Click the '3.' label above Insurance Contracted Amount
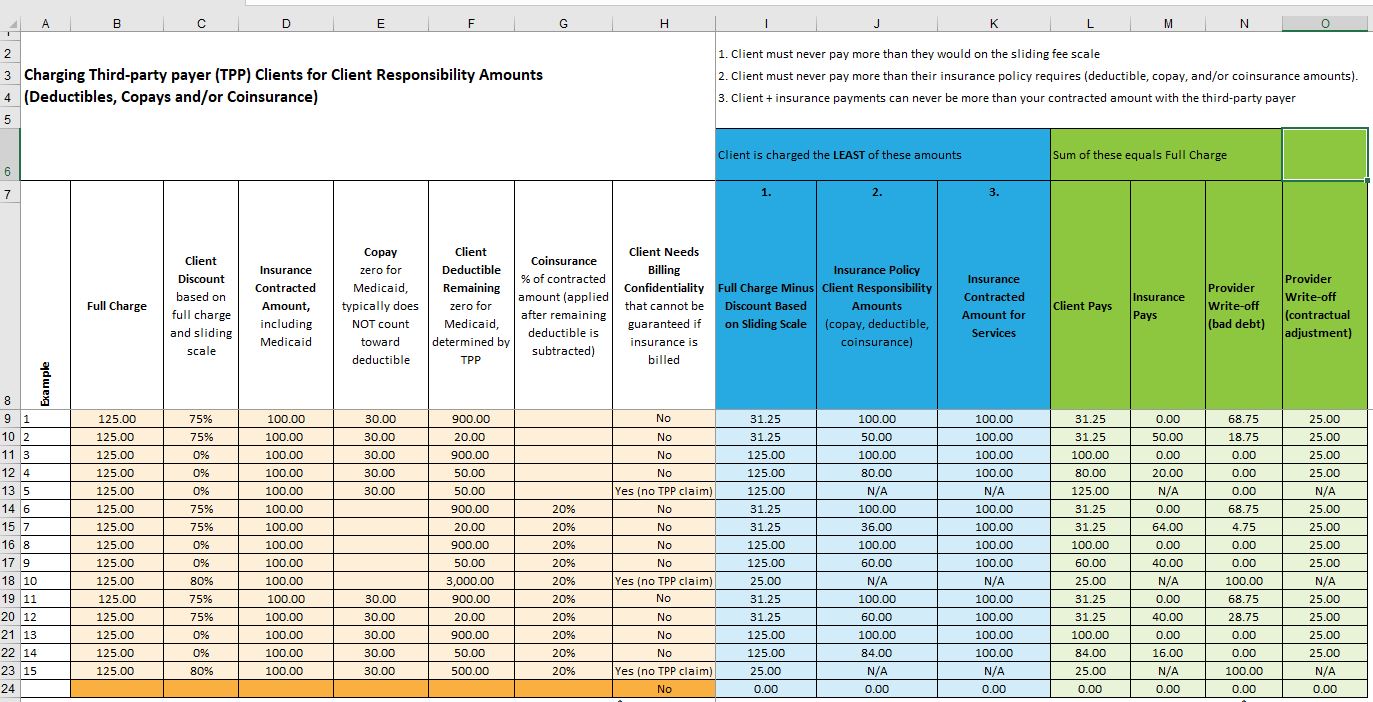1373x702 pixels. click(994, 192)
